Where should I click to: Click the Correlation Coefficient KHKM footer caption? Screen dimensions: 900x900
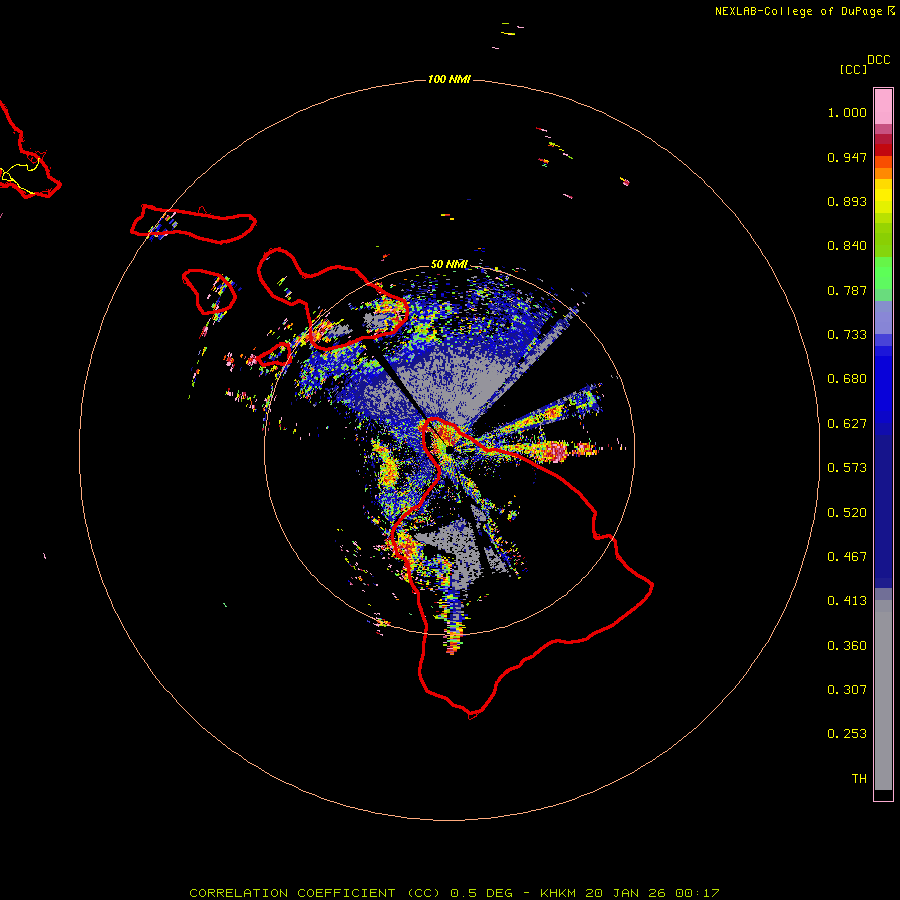454,893
